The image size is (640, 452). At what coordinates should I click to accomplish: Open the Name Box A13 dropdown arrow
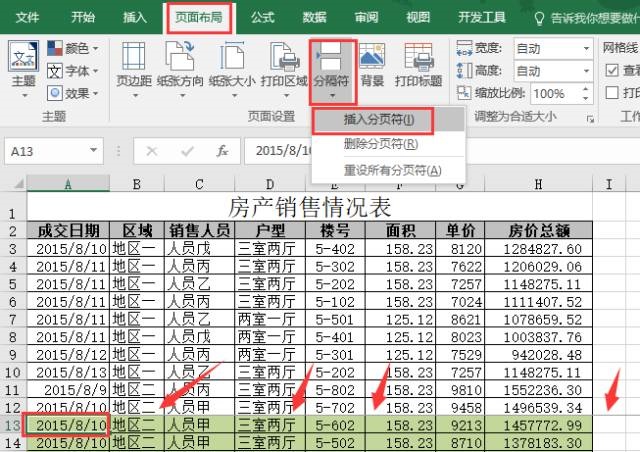pos(93,151)
